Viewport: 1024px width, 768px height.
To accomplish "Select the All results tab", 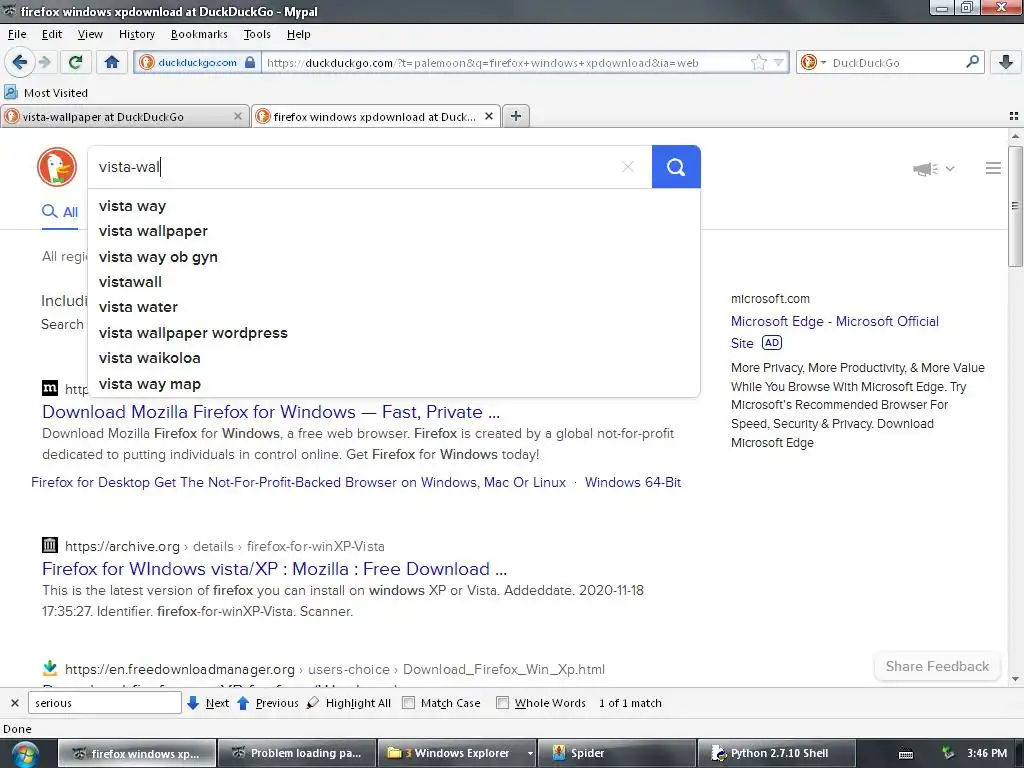I will tap(60, 212).
